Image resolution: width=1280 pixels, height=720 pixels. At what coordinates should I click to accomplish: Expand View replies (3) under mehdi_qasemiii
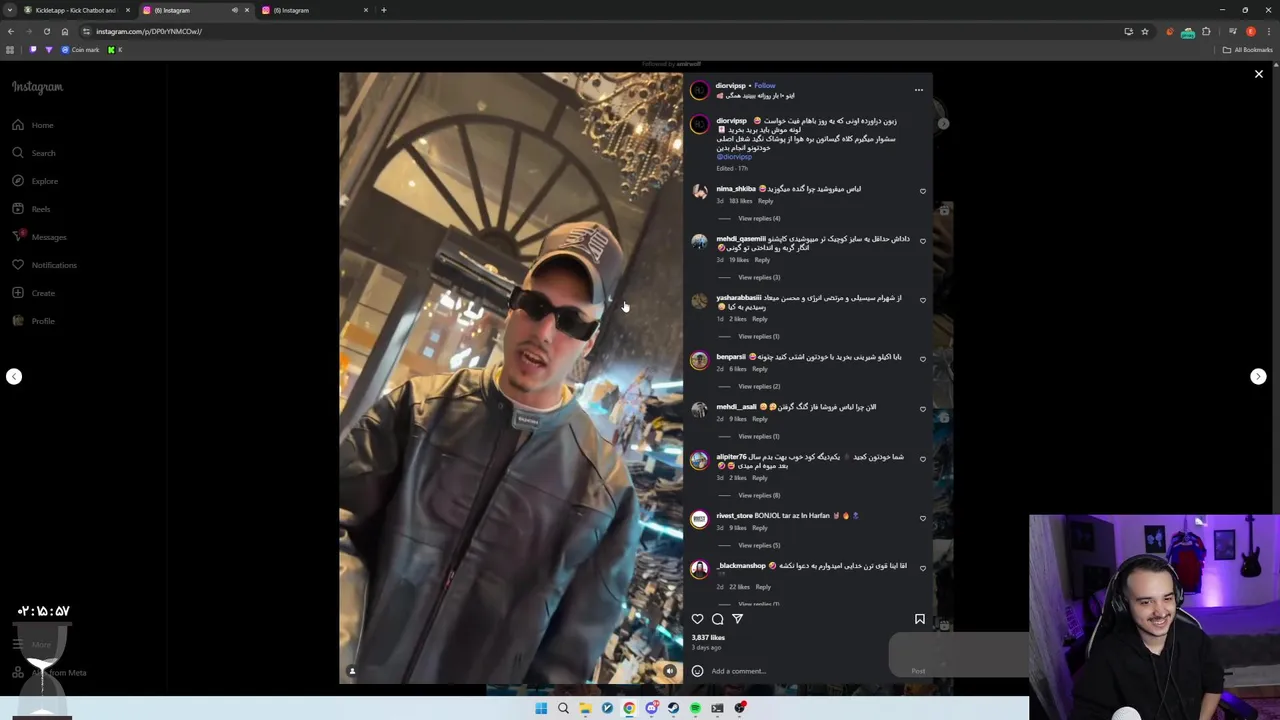(759, 277)
